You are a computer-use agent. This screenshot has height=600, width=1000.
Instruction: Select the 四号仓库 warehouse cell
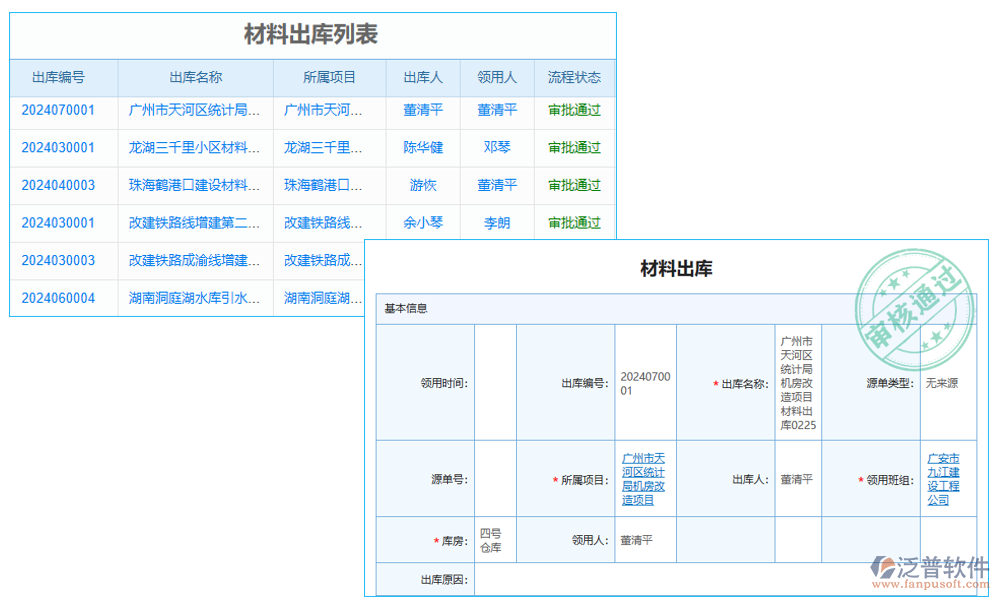coord(488,539)
